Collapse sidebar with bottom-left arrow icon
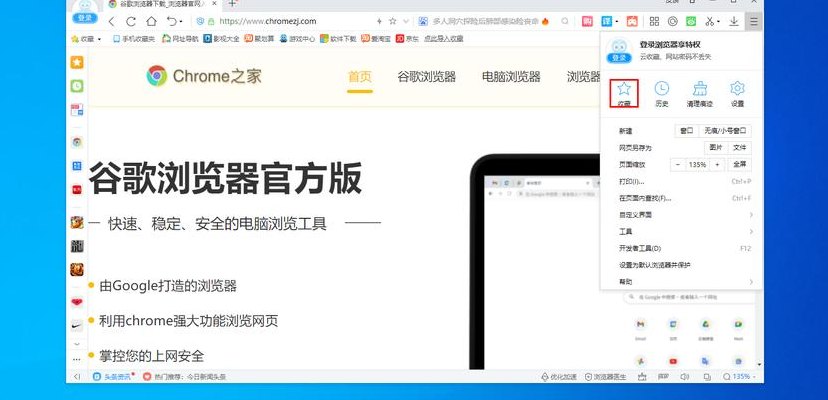828x400 pixels. pos(77,377)
